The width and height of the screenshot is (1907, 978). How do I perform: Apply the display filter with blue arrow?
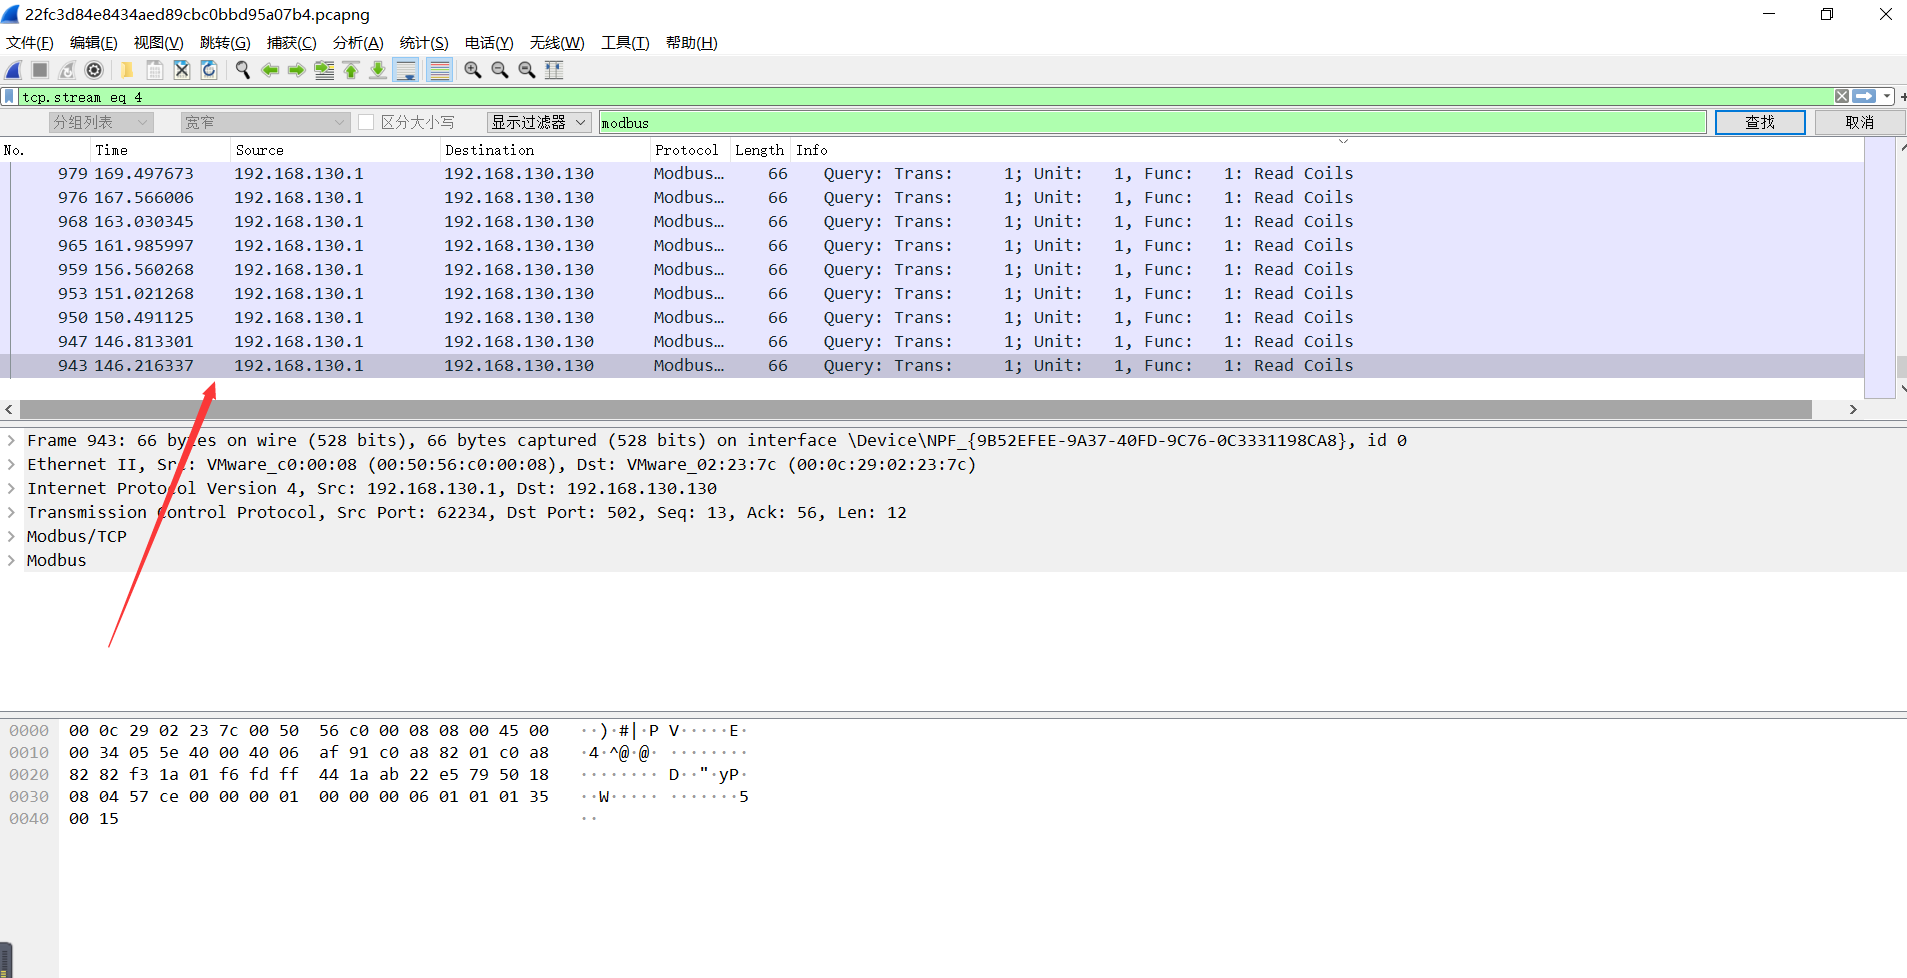(1864, 97)
